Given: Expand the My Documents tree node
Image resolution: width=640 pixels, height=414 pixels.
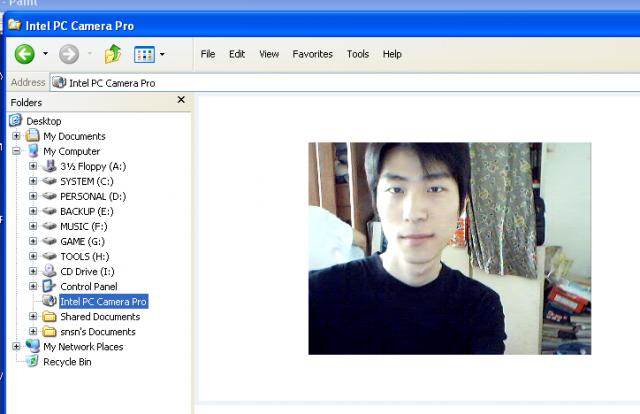Looking at the screenshot, I should pos(16,136).
